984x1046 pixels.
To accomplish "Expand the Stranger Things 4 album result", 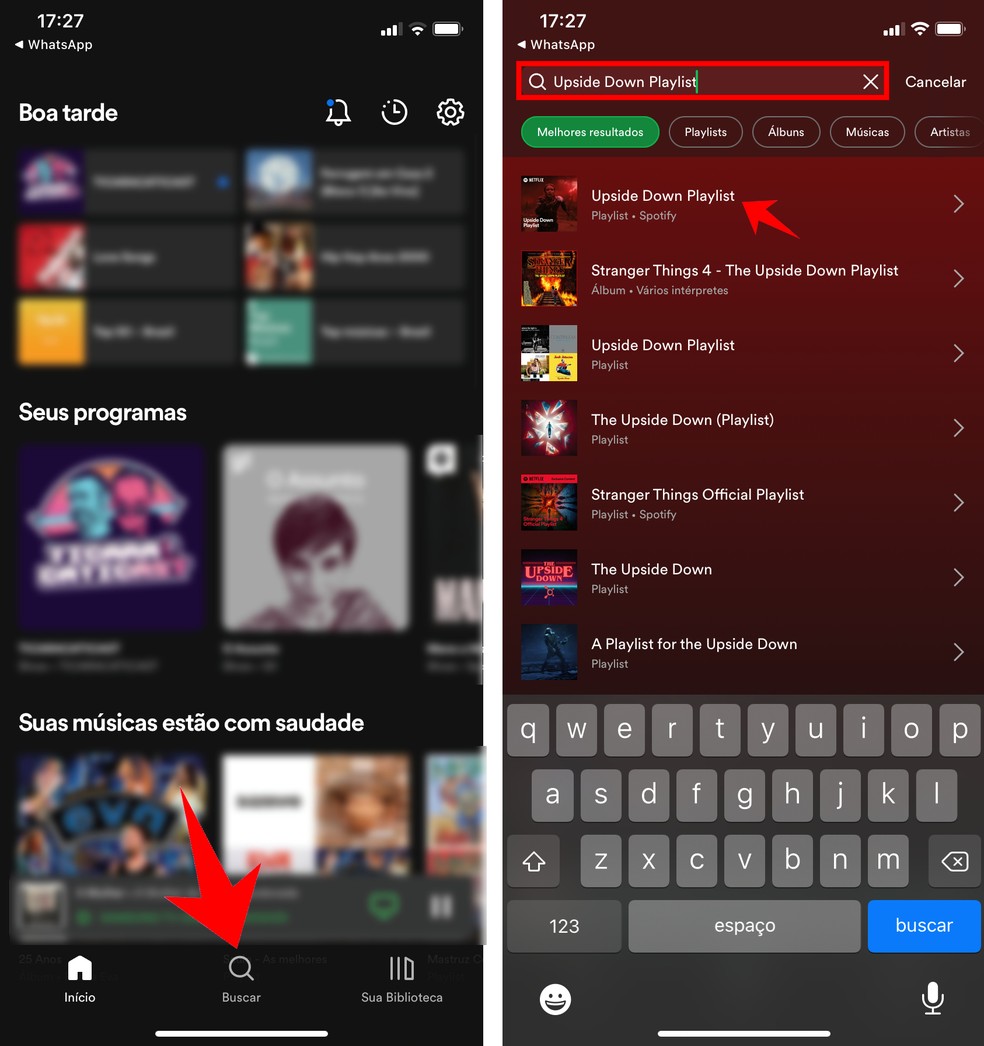I will tap(960, 278).
